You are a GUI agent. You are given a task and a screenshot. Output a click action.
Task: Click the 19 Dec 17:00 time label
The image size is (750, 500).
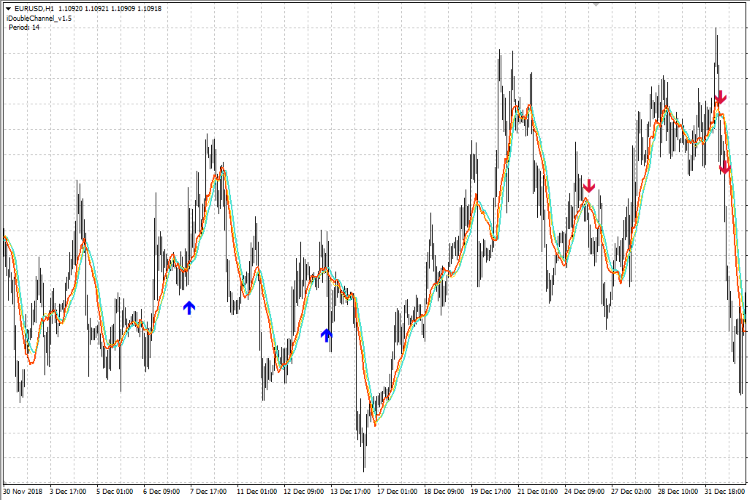tap(491, 492)
